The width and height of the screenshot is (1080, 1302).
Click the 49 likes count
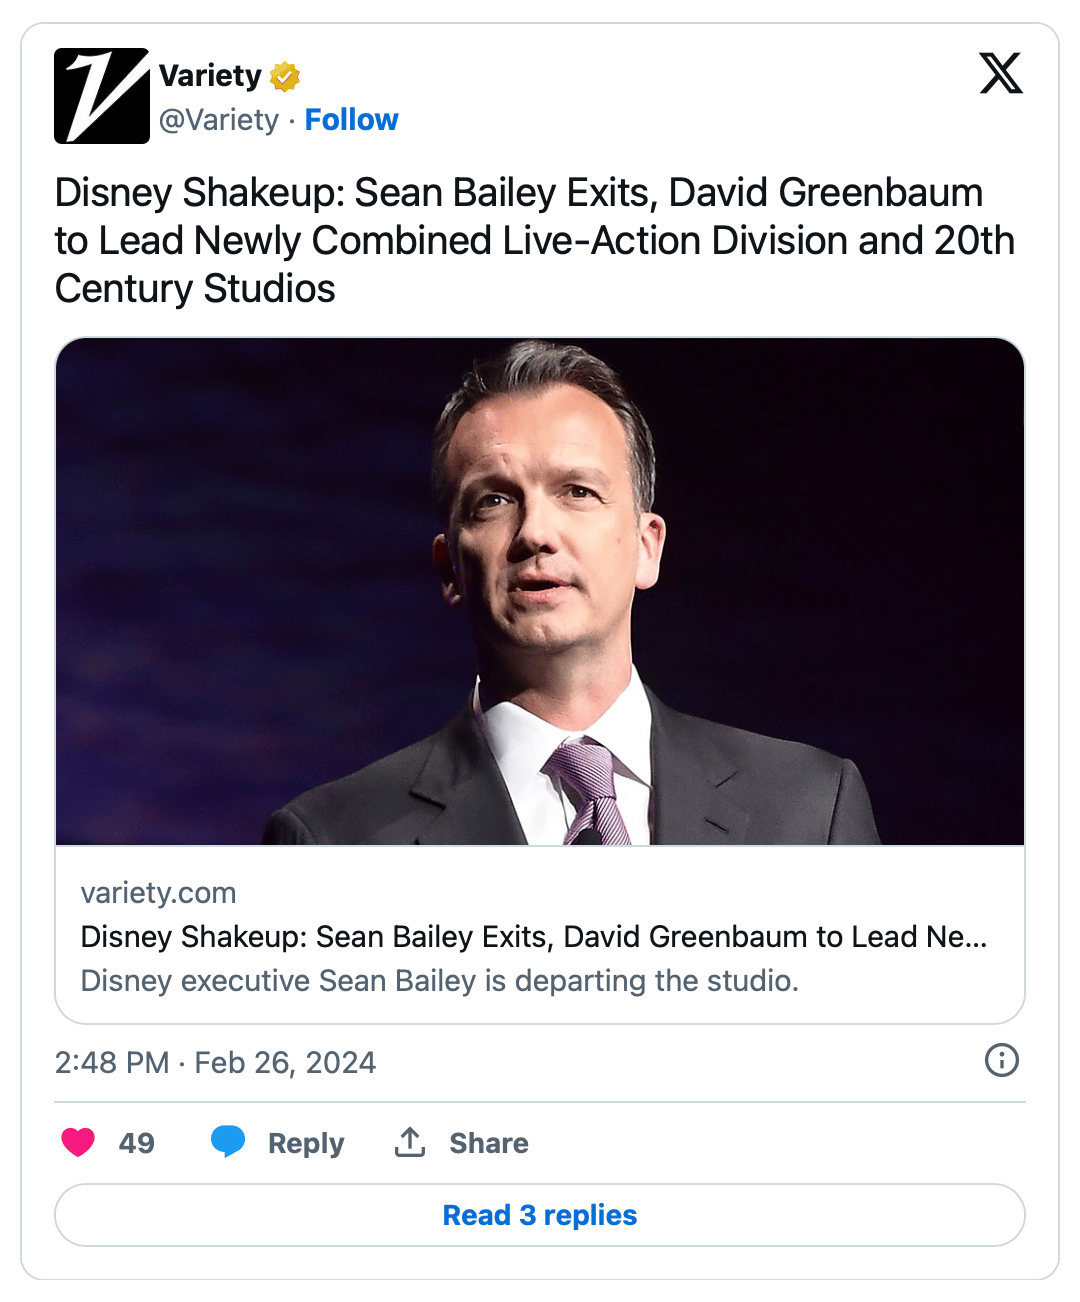click(137, 1143)
